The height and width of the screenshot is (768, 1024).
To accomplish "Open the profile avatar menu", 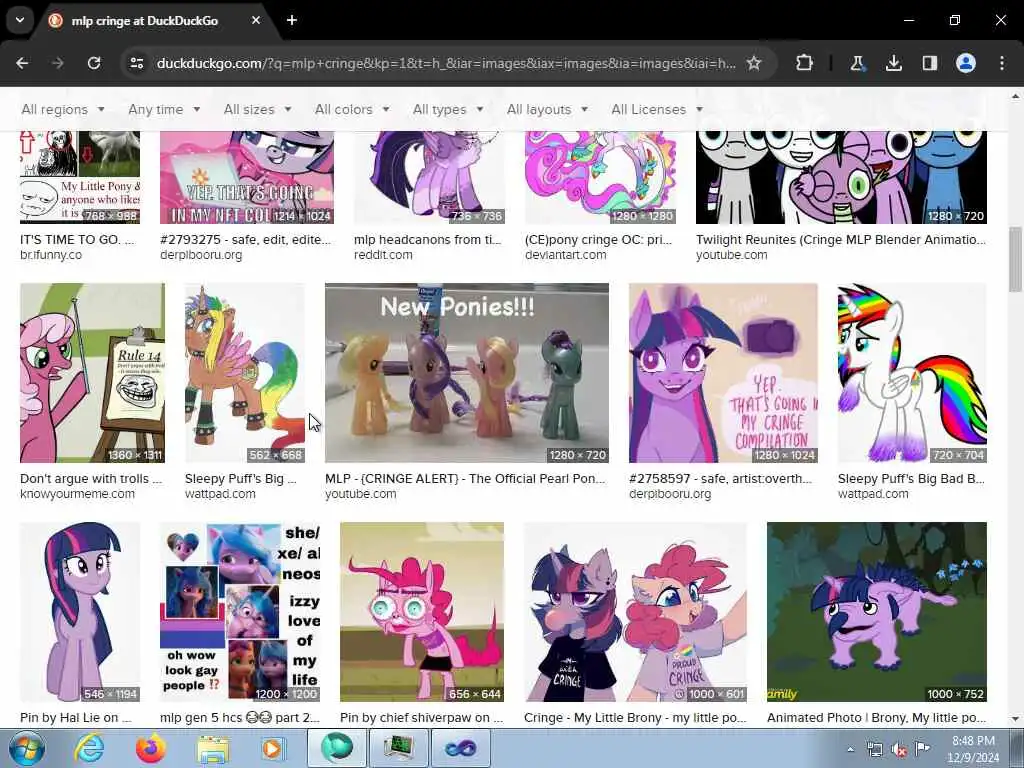I will (x=966, y=63).
